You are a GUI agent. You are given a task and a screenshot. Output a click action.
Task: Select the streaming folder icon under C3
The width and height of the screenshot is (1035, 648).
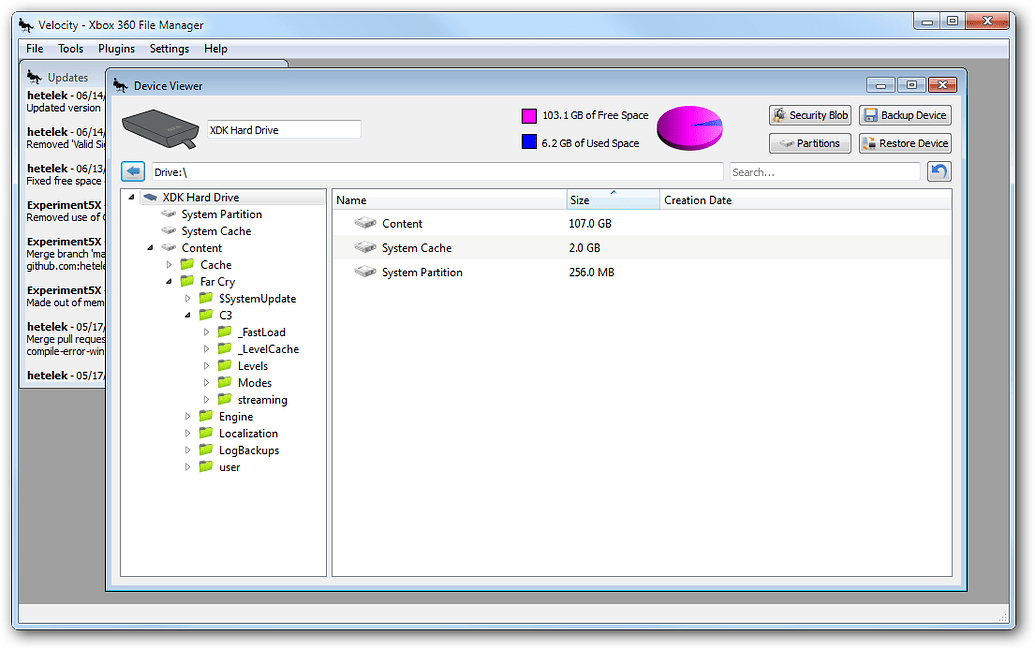223,399
